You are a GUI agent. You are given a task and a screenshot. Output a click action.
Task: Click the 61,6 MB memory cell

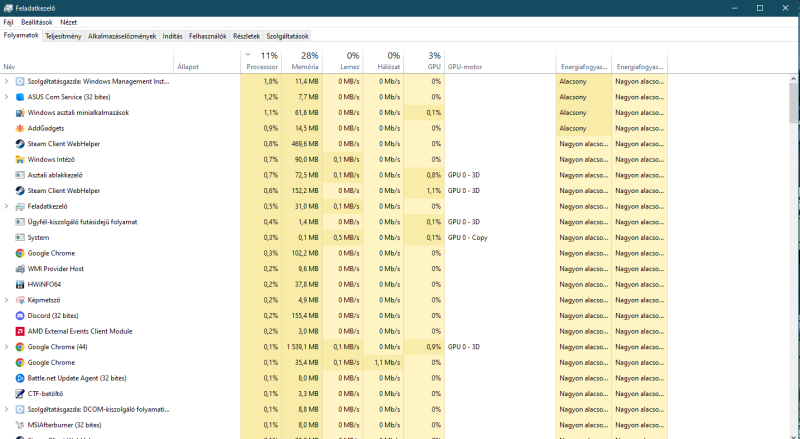click(x=302, y=113)
